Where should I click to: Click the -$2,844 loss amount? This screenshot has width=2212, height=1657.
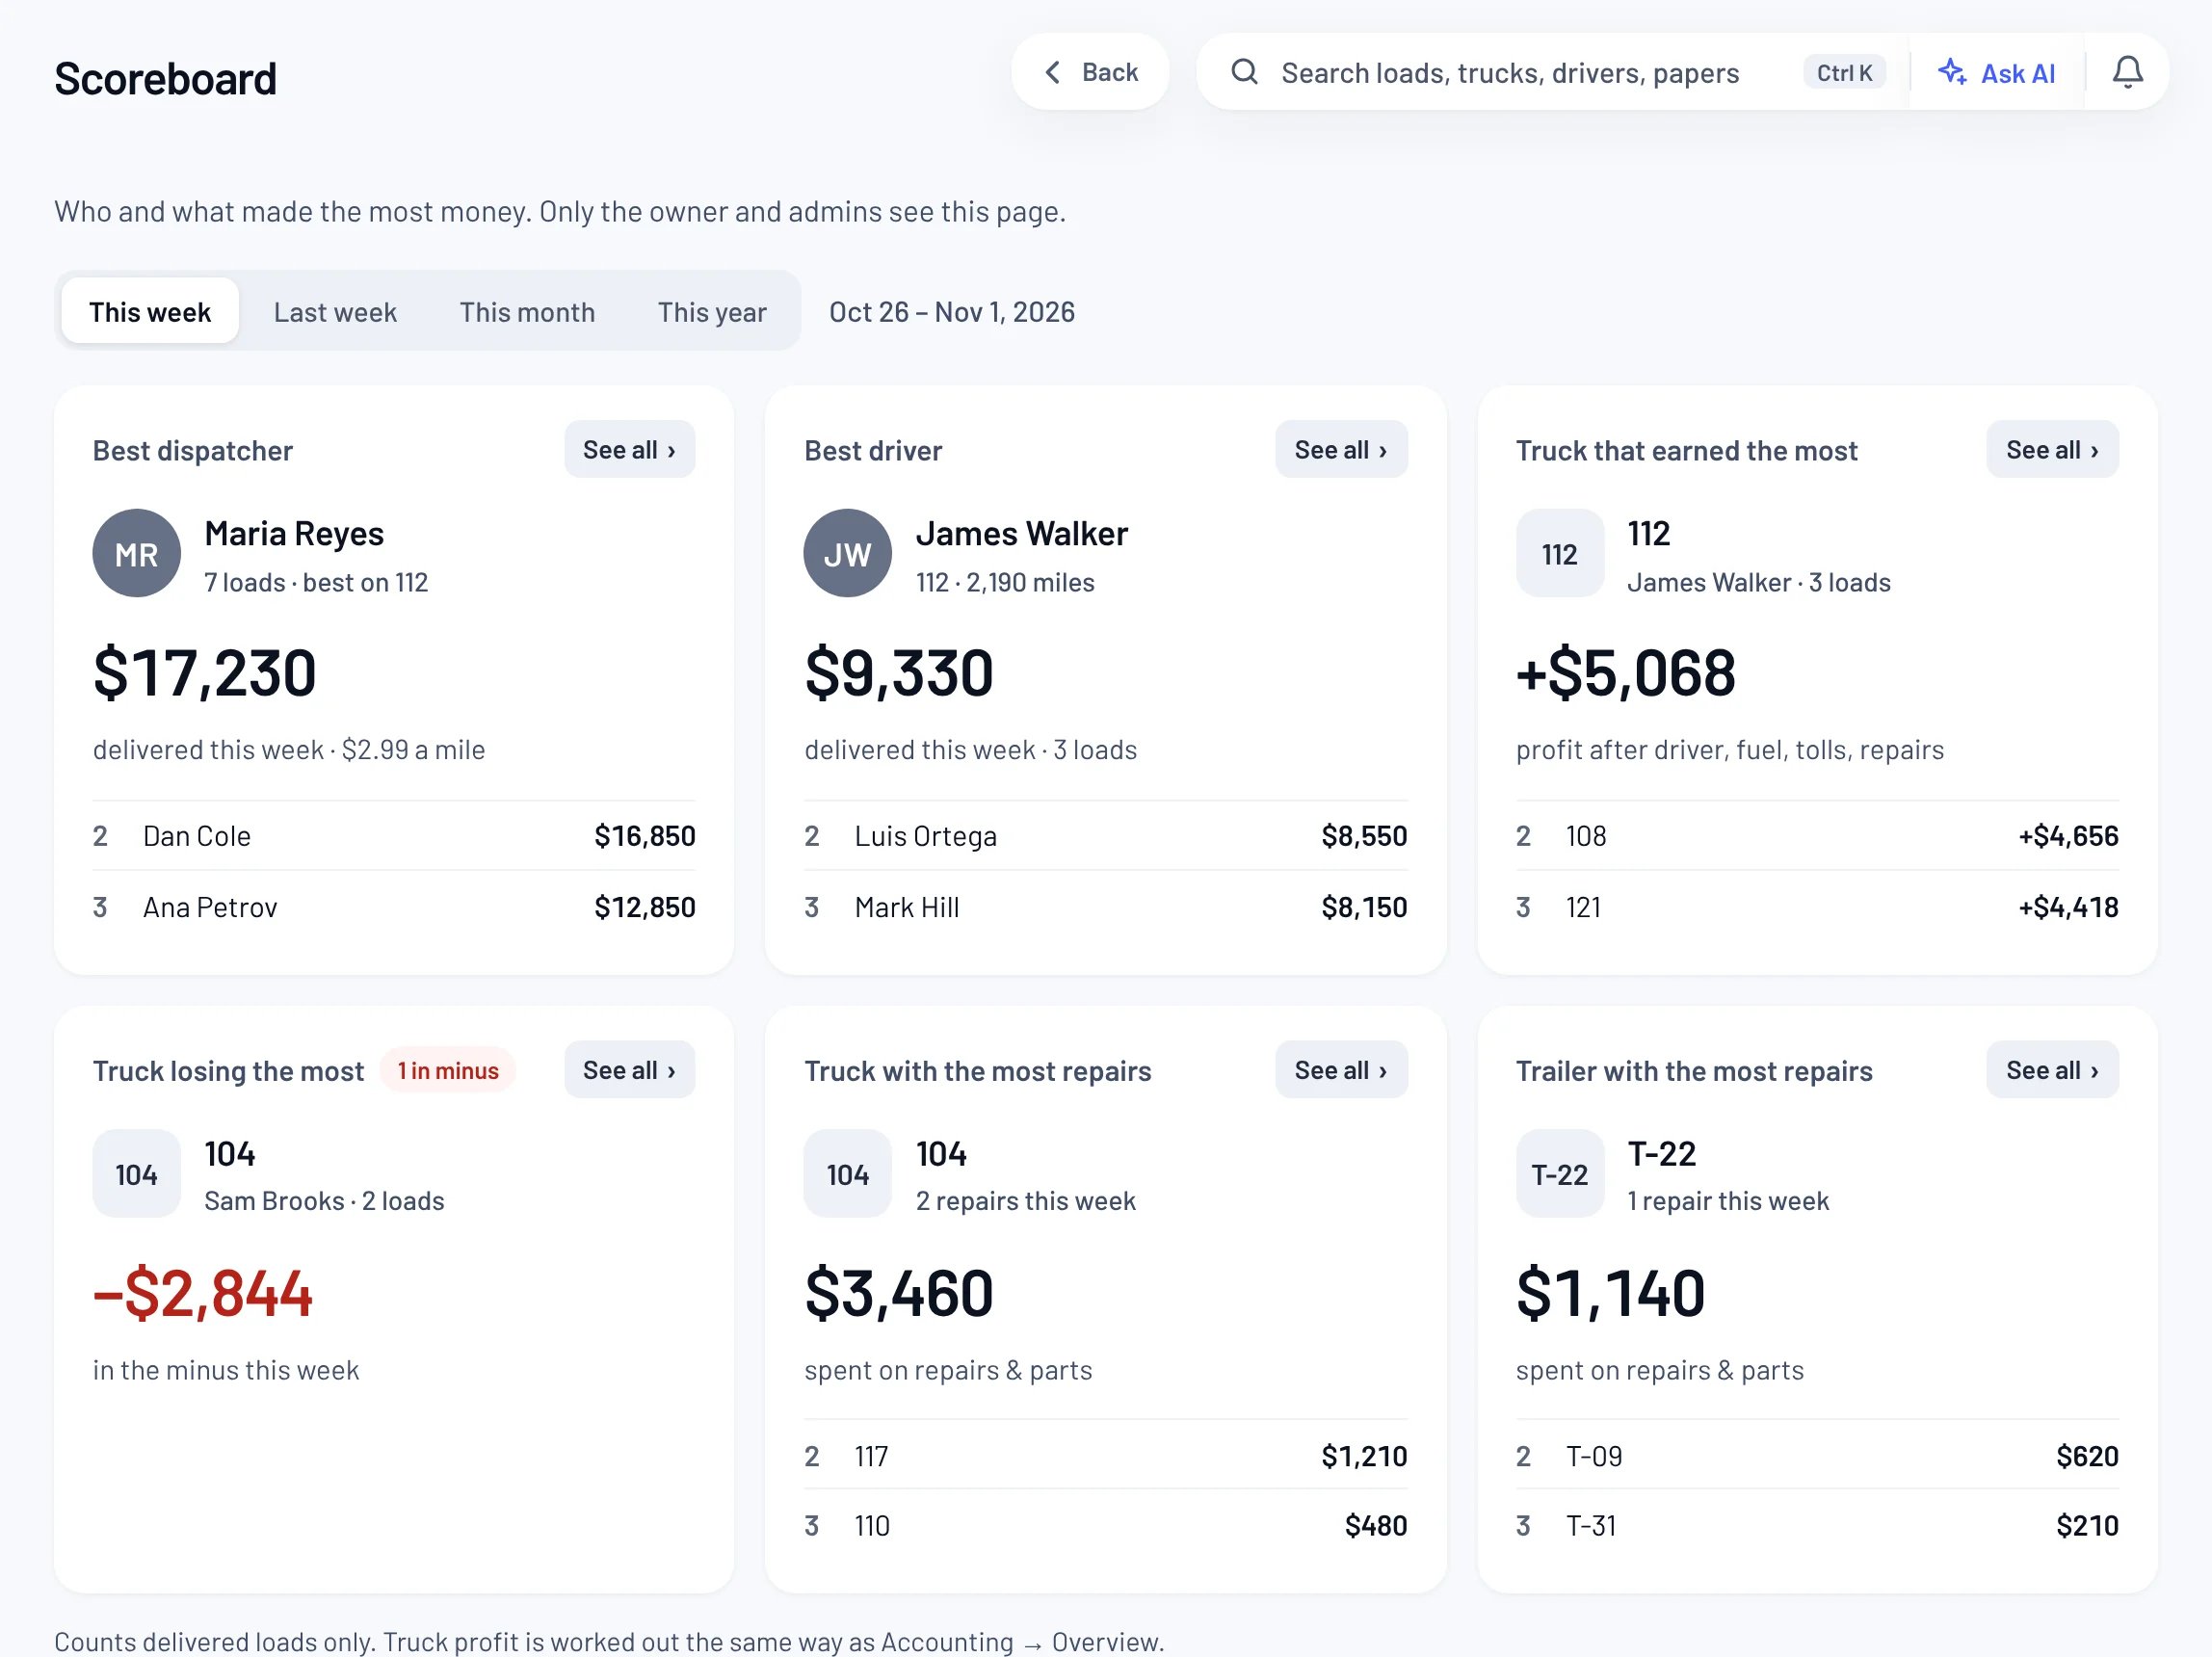coord(203,1293)
